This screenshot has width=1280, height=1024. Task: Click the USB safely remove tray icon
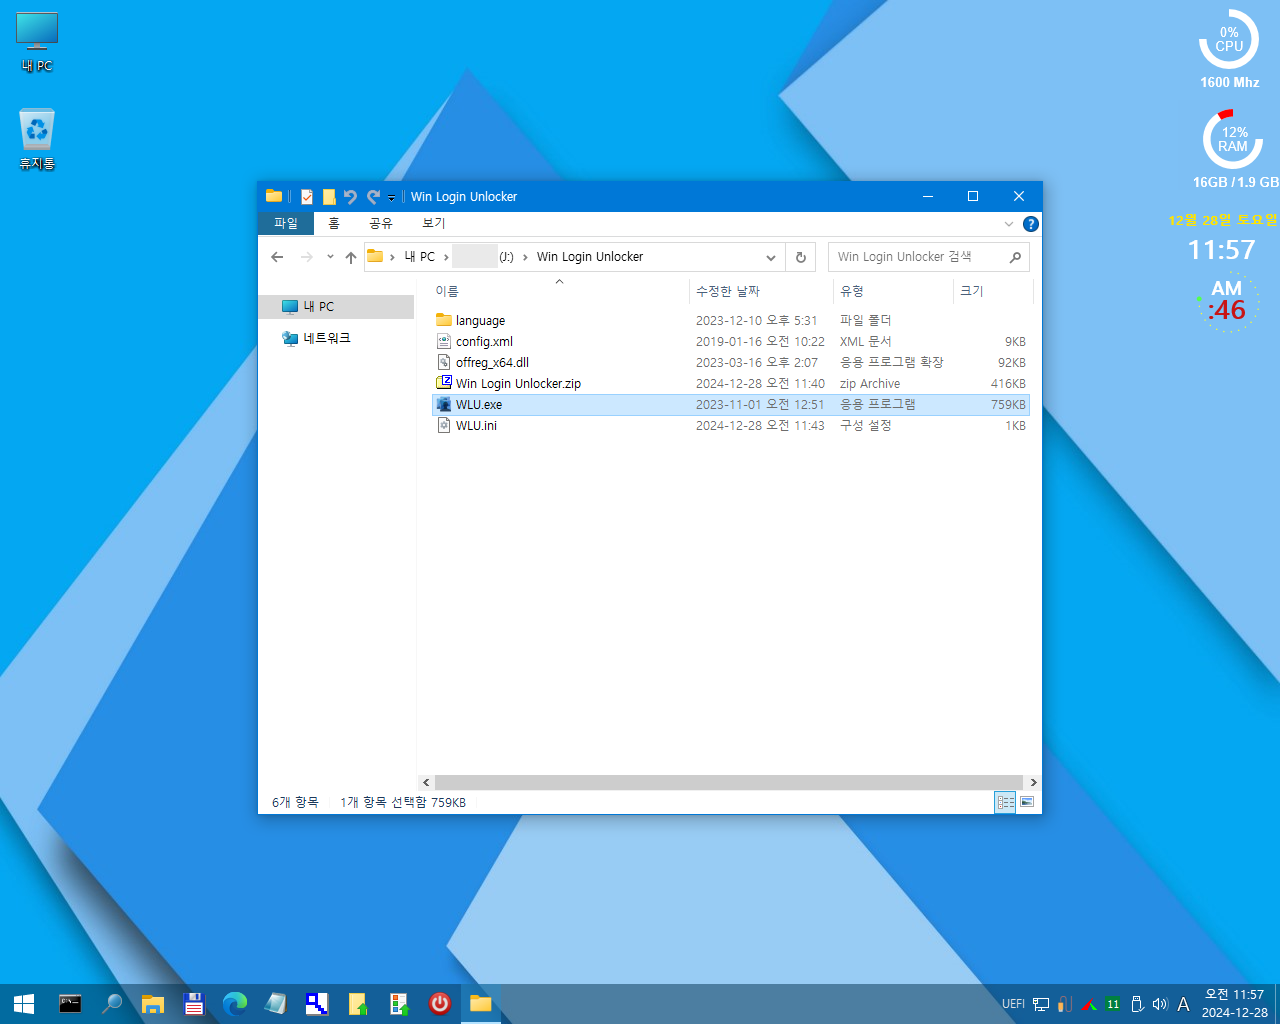pos(1137,1004)
